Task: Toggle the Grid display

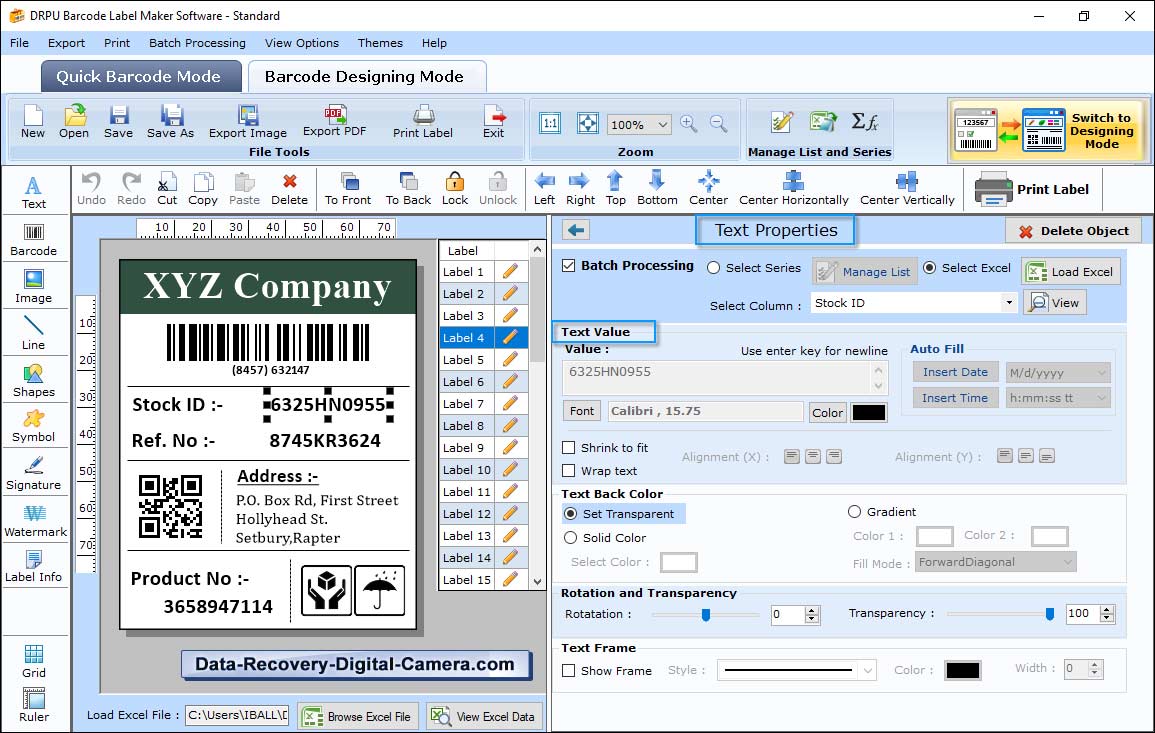Action: (x=33, y=661)
